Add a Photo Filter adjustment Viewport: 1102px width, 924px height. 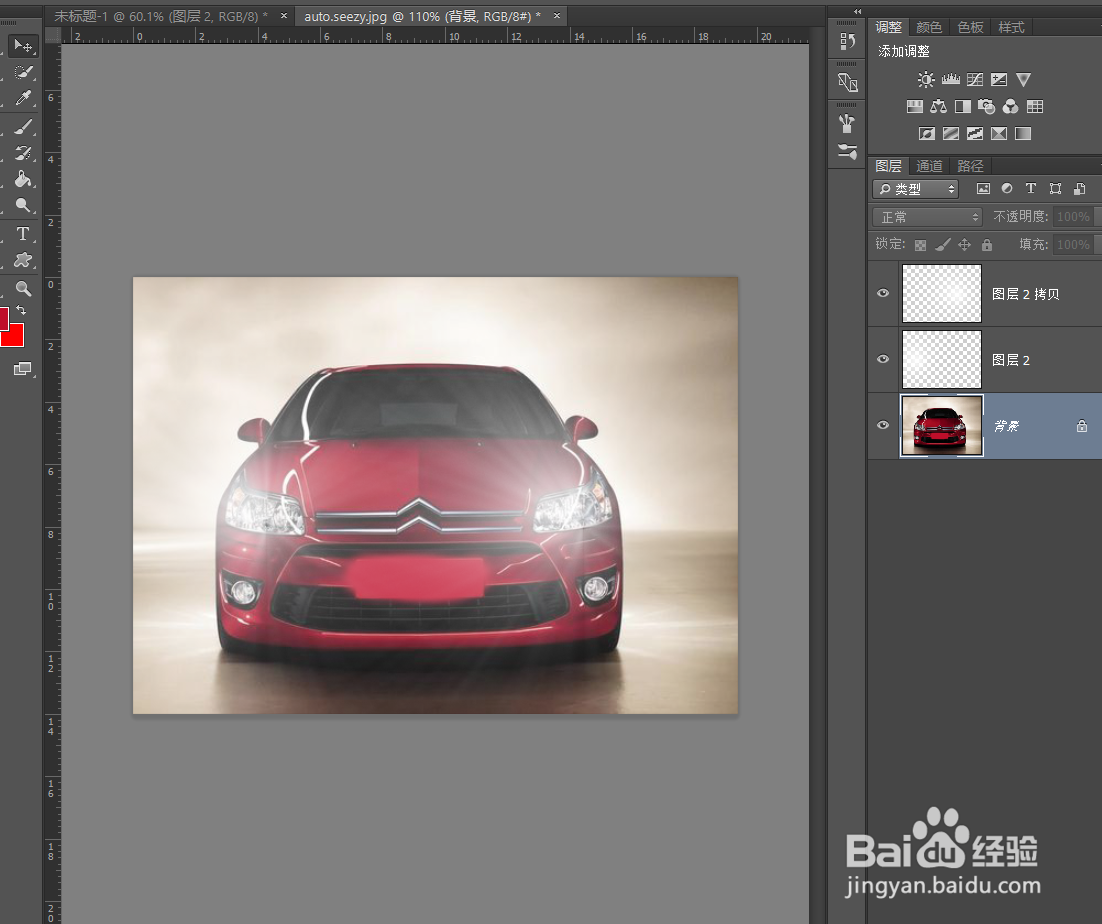[987, 107]
